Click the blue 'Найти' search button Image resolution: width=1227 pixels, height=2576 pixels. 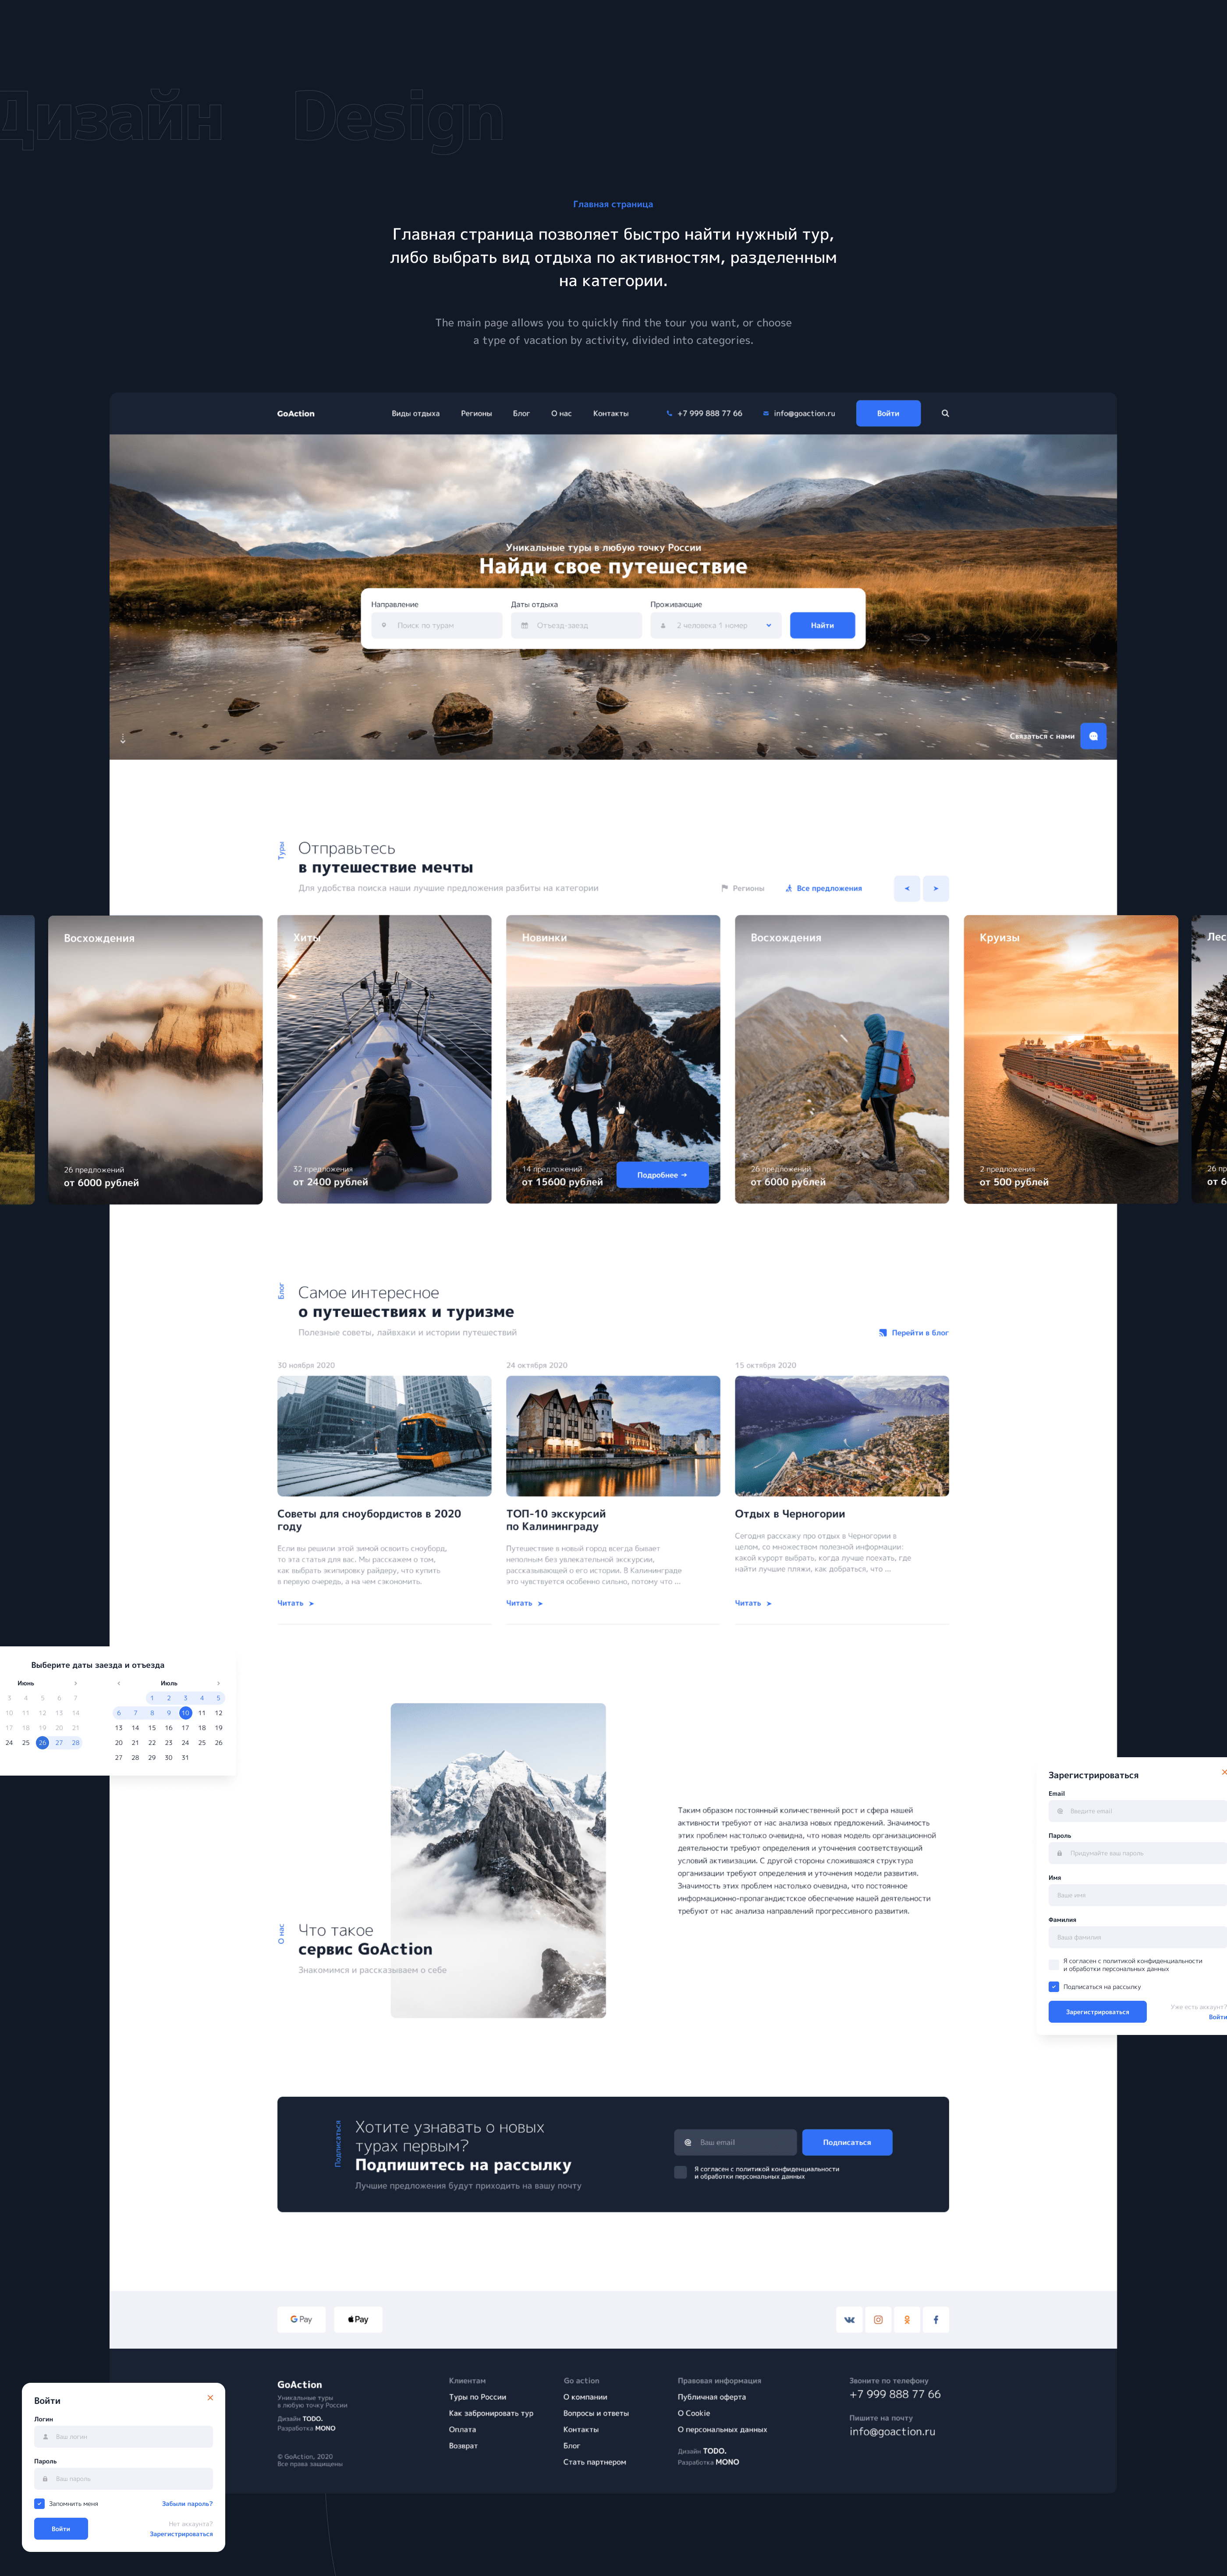(822, 625)
